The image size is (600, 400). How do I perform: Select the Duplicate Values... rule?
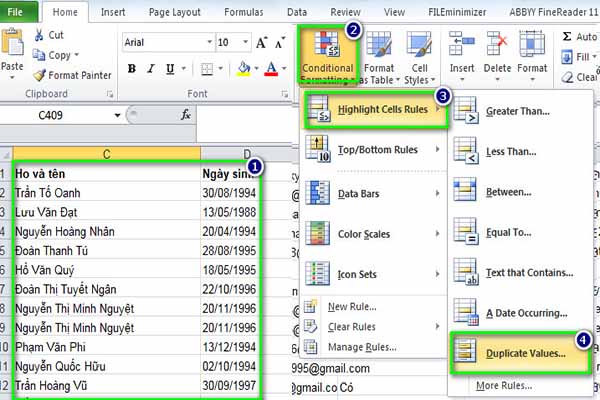tap(520, 353)
